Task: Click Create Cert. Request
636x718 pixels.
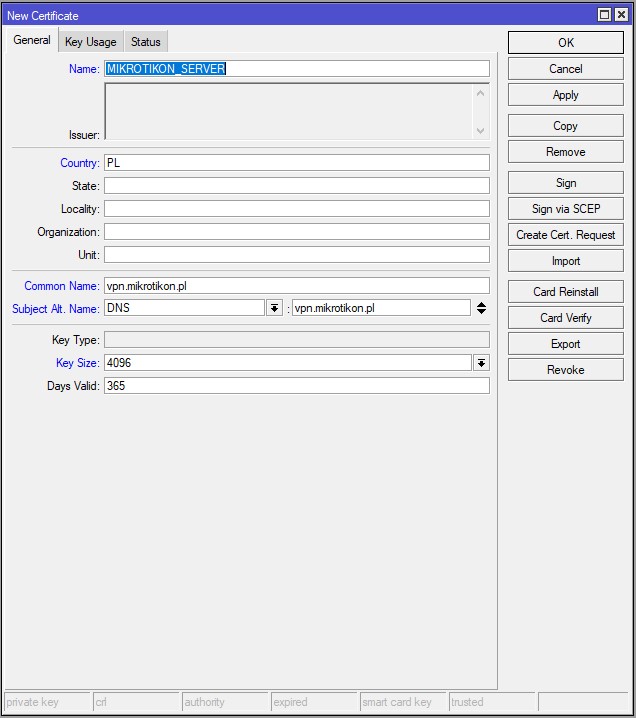Action: point(565,235)
